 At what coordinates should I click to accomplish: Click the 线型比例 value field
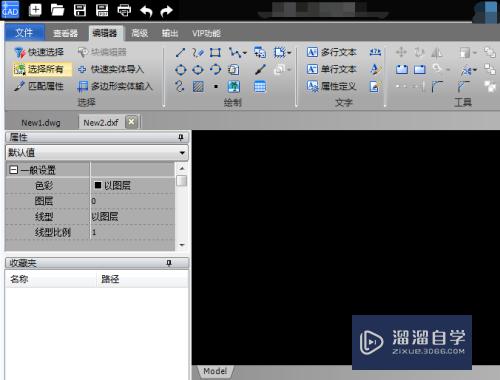tap(132, 232)
